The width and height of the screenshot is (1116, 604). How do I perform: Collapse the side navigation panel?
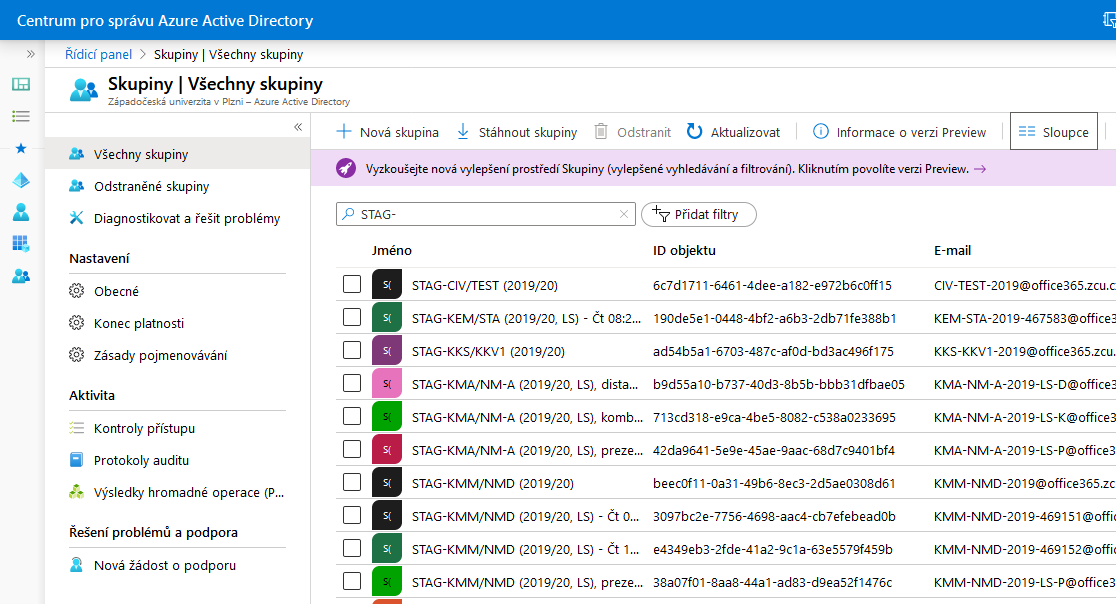point(298,127)
